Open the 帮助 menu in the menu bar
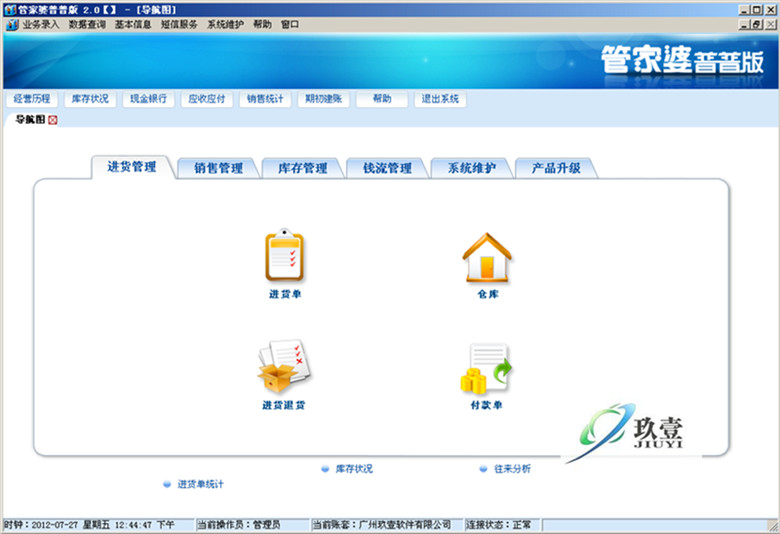 coord(262,24)
